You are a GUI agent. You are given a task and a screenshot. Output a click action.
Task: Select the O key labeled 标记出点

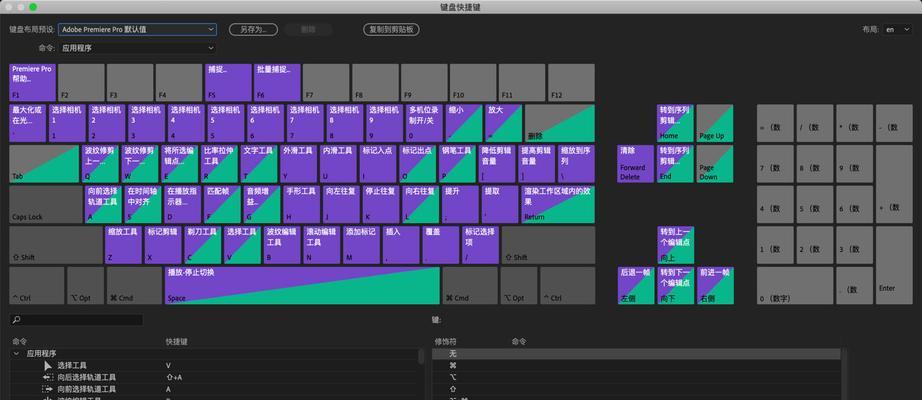coord(417,164)
